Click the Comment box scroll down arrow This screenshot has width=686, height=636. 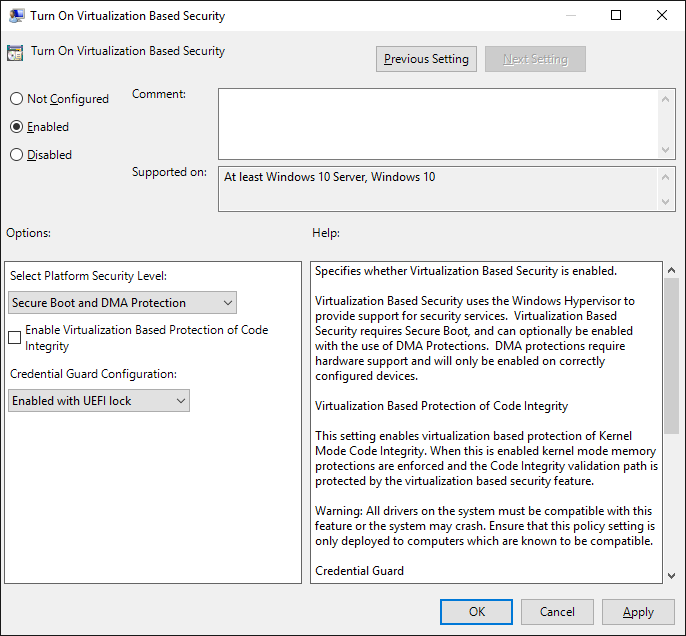point(667,149)
